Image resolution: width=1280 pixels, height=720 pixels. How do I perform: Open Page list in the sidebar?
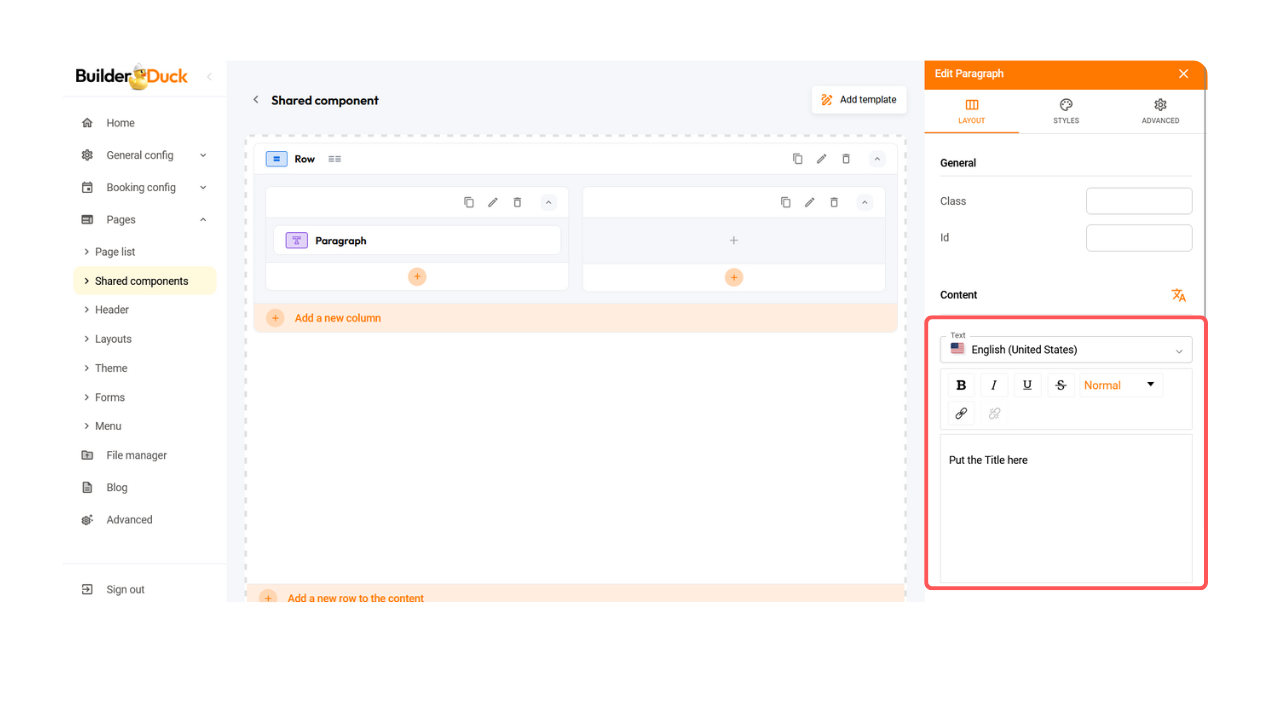pyautogui.click(x=115, y=252)
